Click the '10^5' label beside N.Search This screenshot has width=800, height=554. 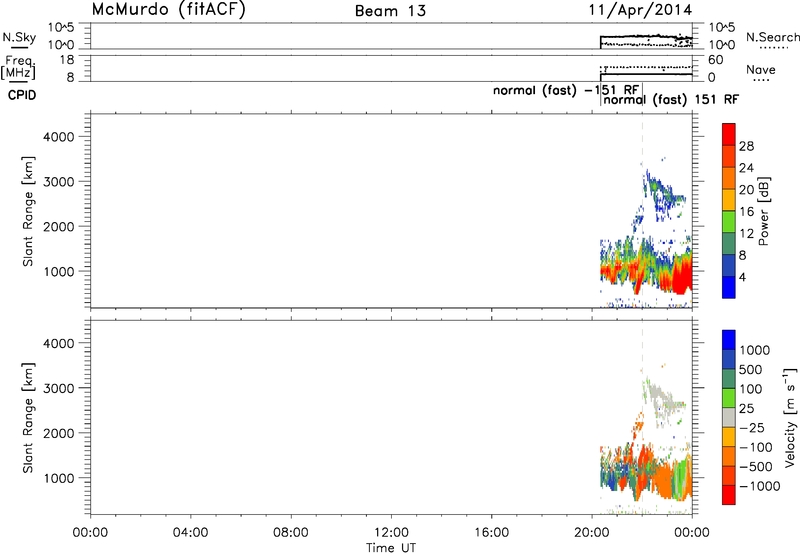(x=721, y=28)
